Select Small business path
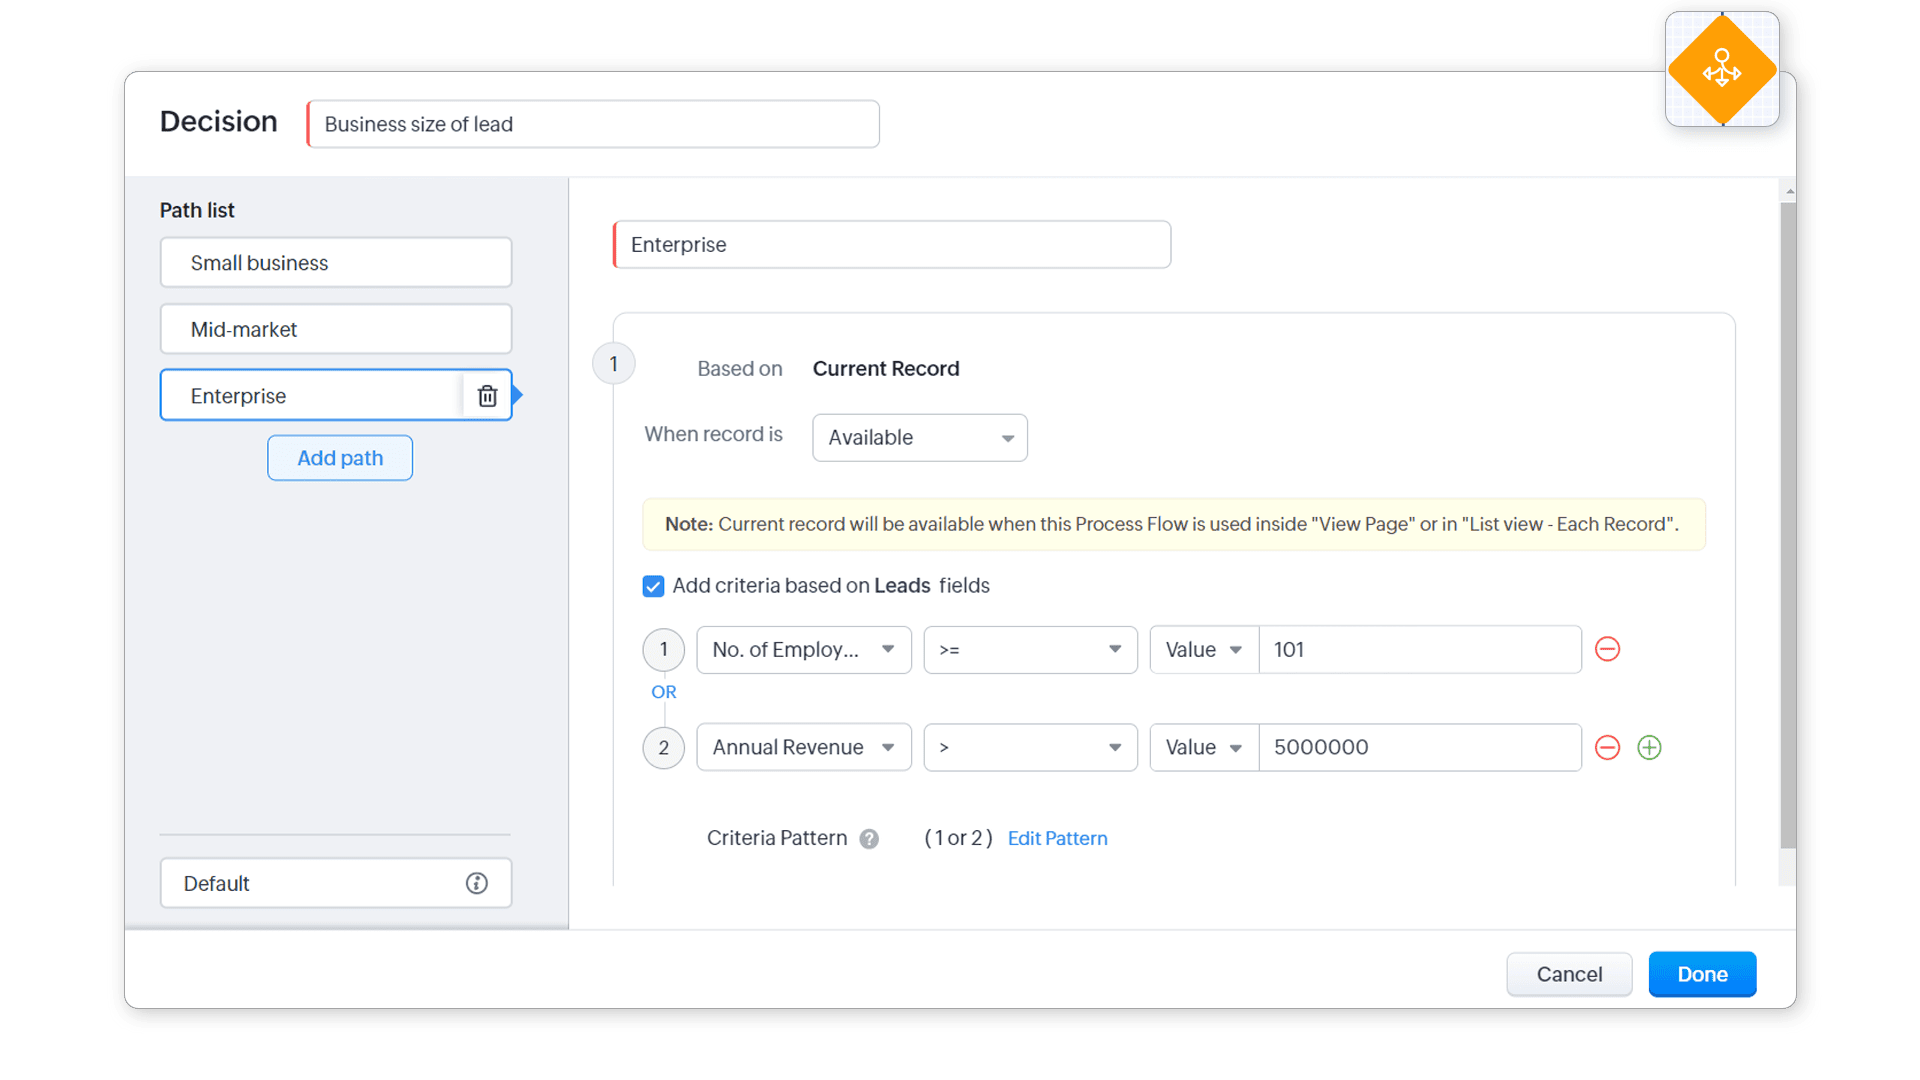1920x1080 pixels. coord(335,263)
